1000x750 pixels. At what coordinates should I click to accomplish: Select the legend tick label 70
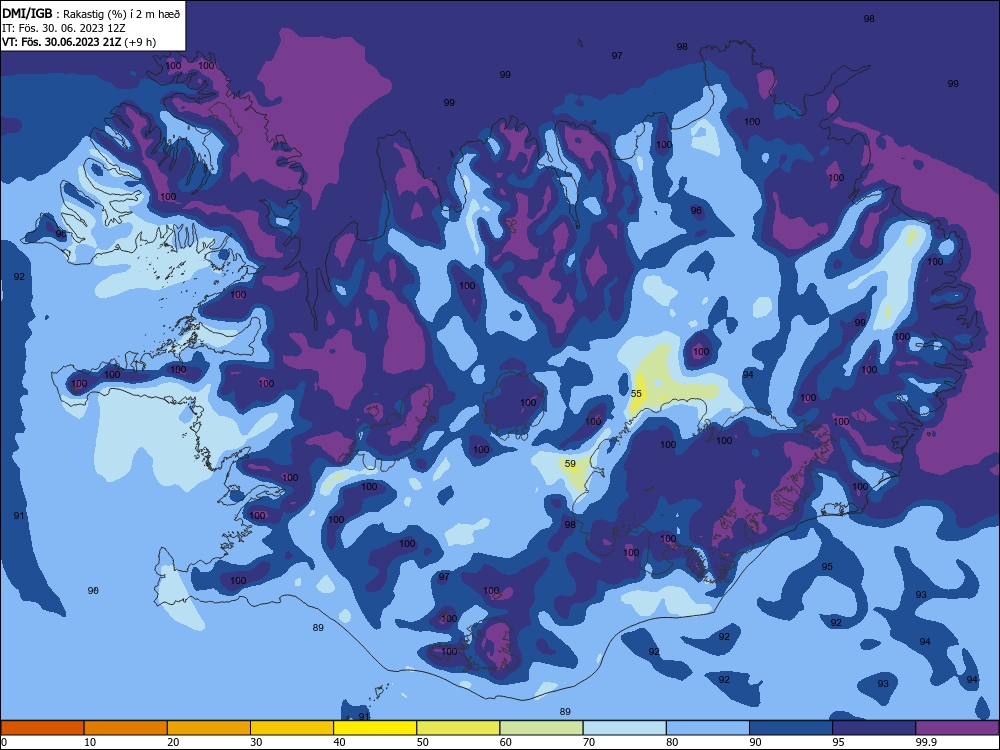click(x=589, y=742)
